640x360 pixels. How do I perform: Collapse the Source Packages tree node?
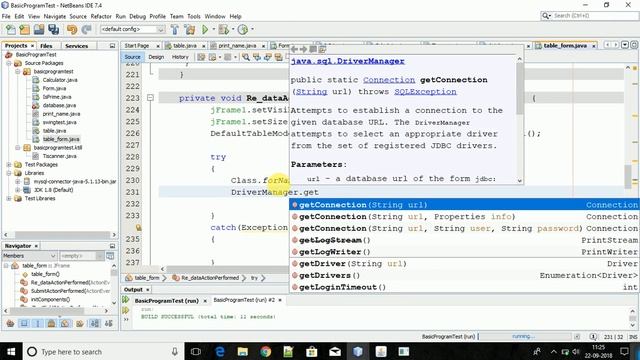tap(9, 63)
